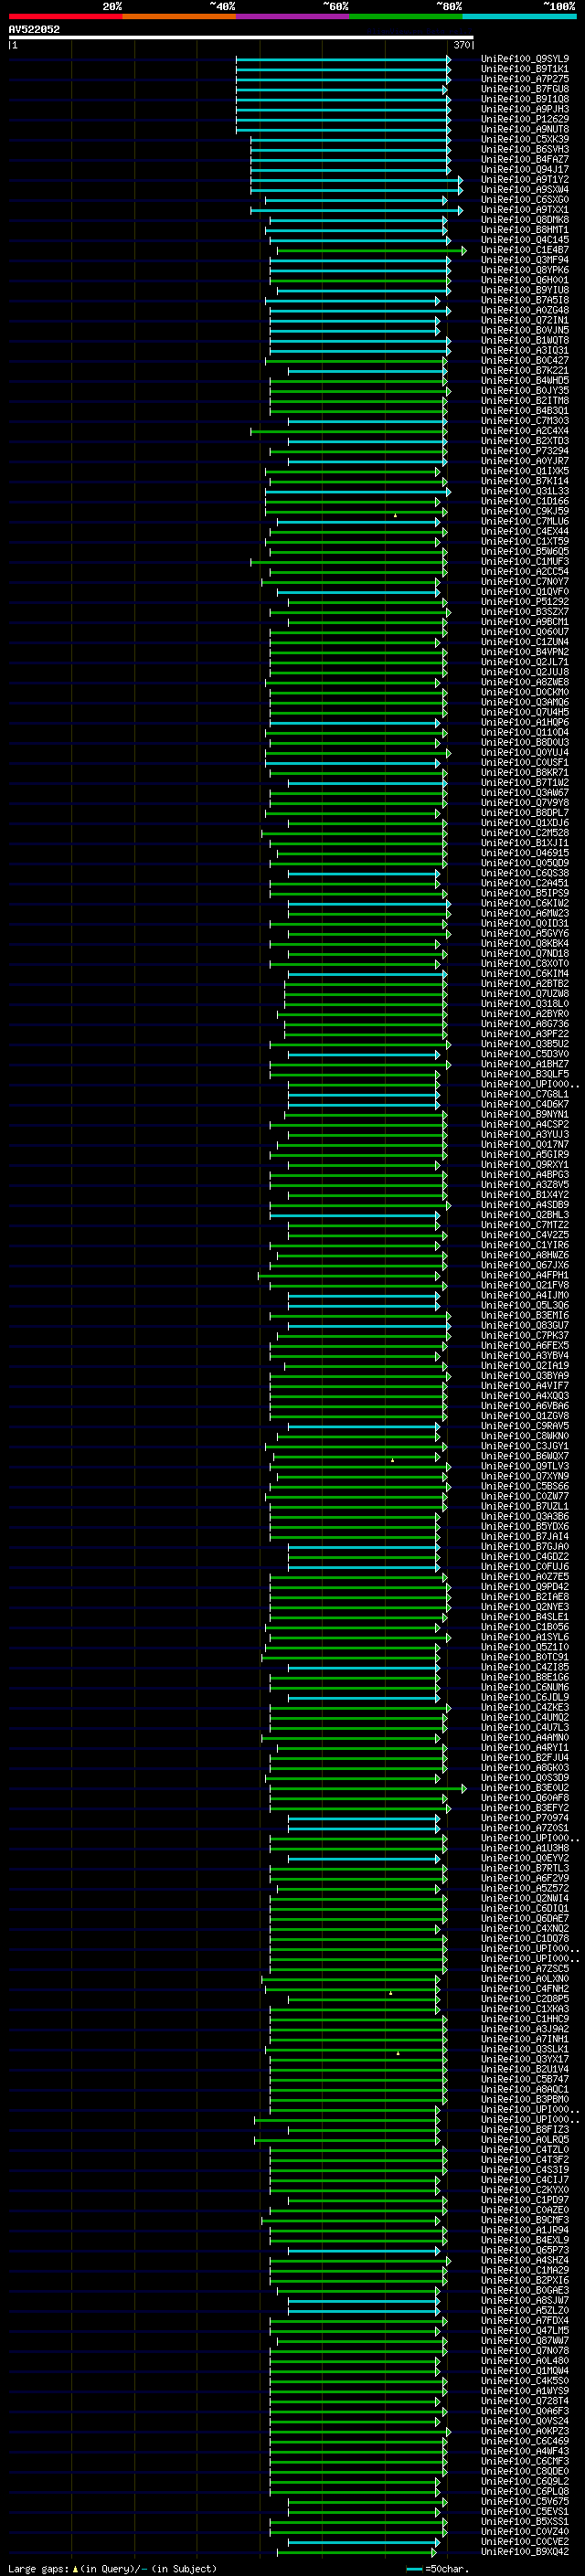
Task: Select the UniRef100_C1E4B7 hit label
Action: coord(525,250)
